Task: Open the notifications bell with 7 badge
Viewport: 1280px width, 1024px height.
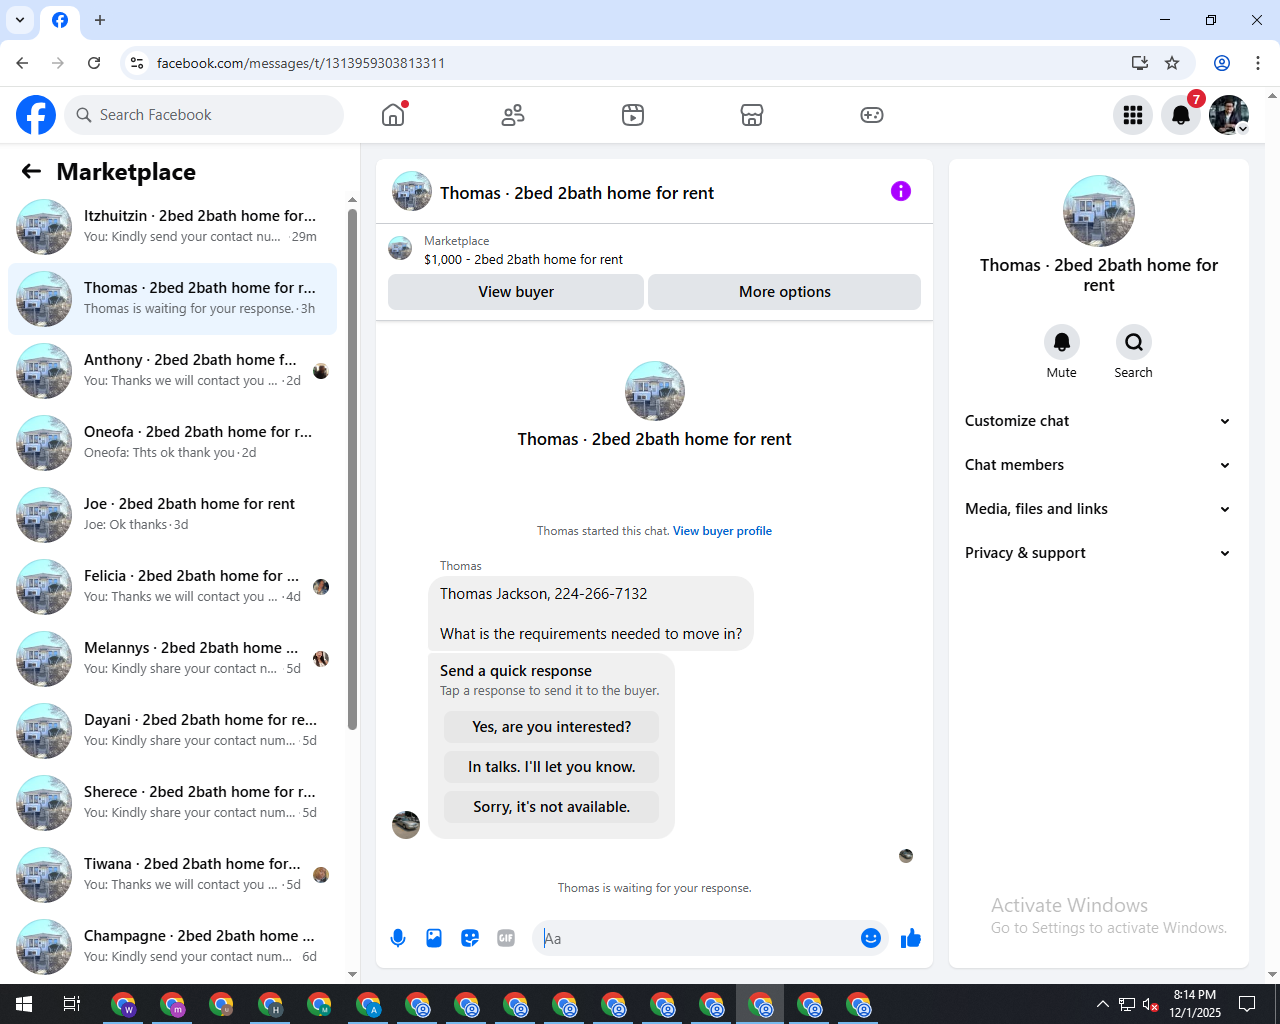Action: coord(1181,115)
